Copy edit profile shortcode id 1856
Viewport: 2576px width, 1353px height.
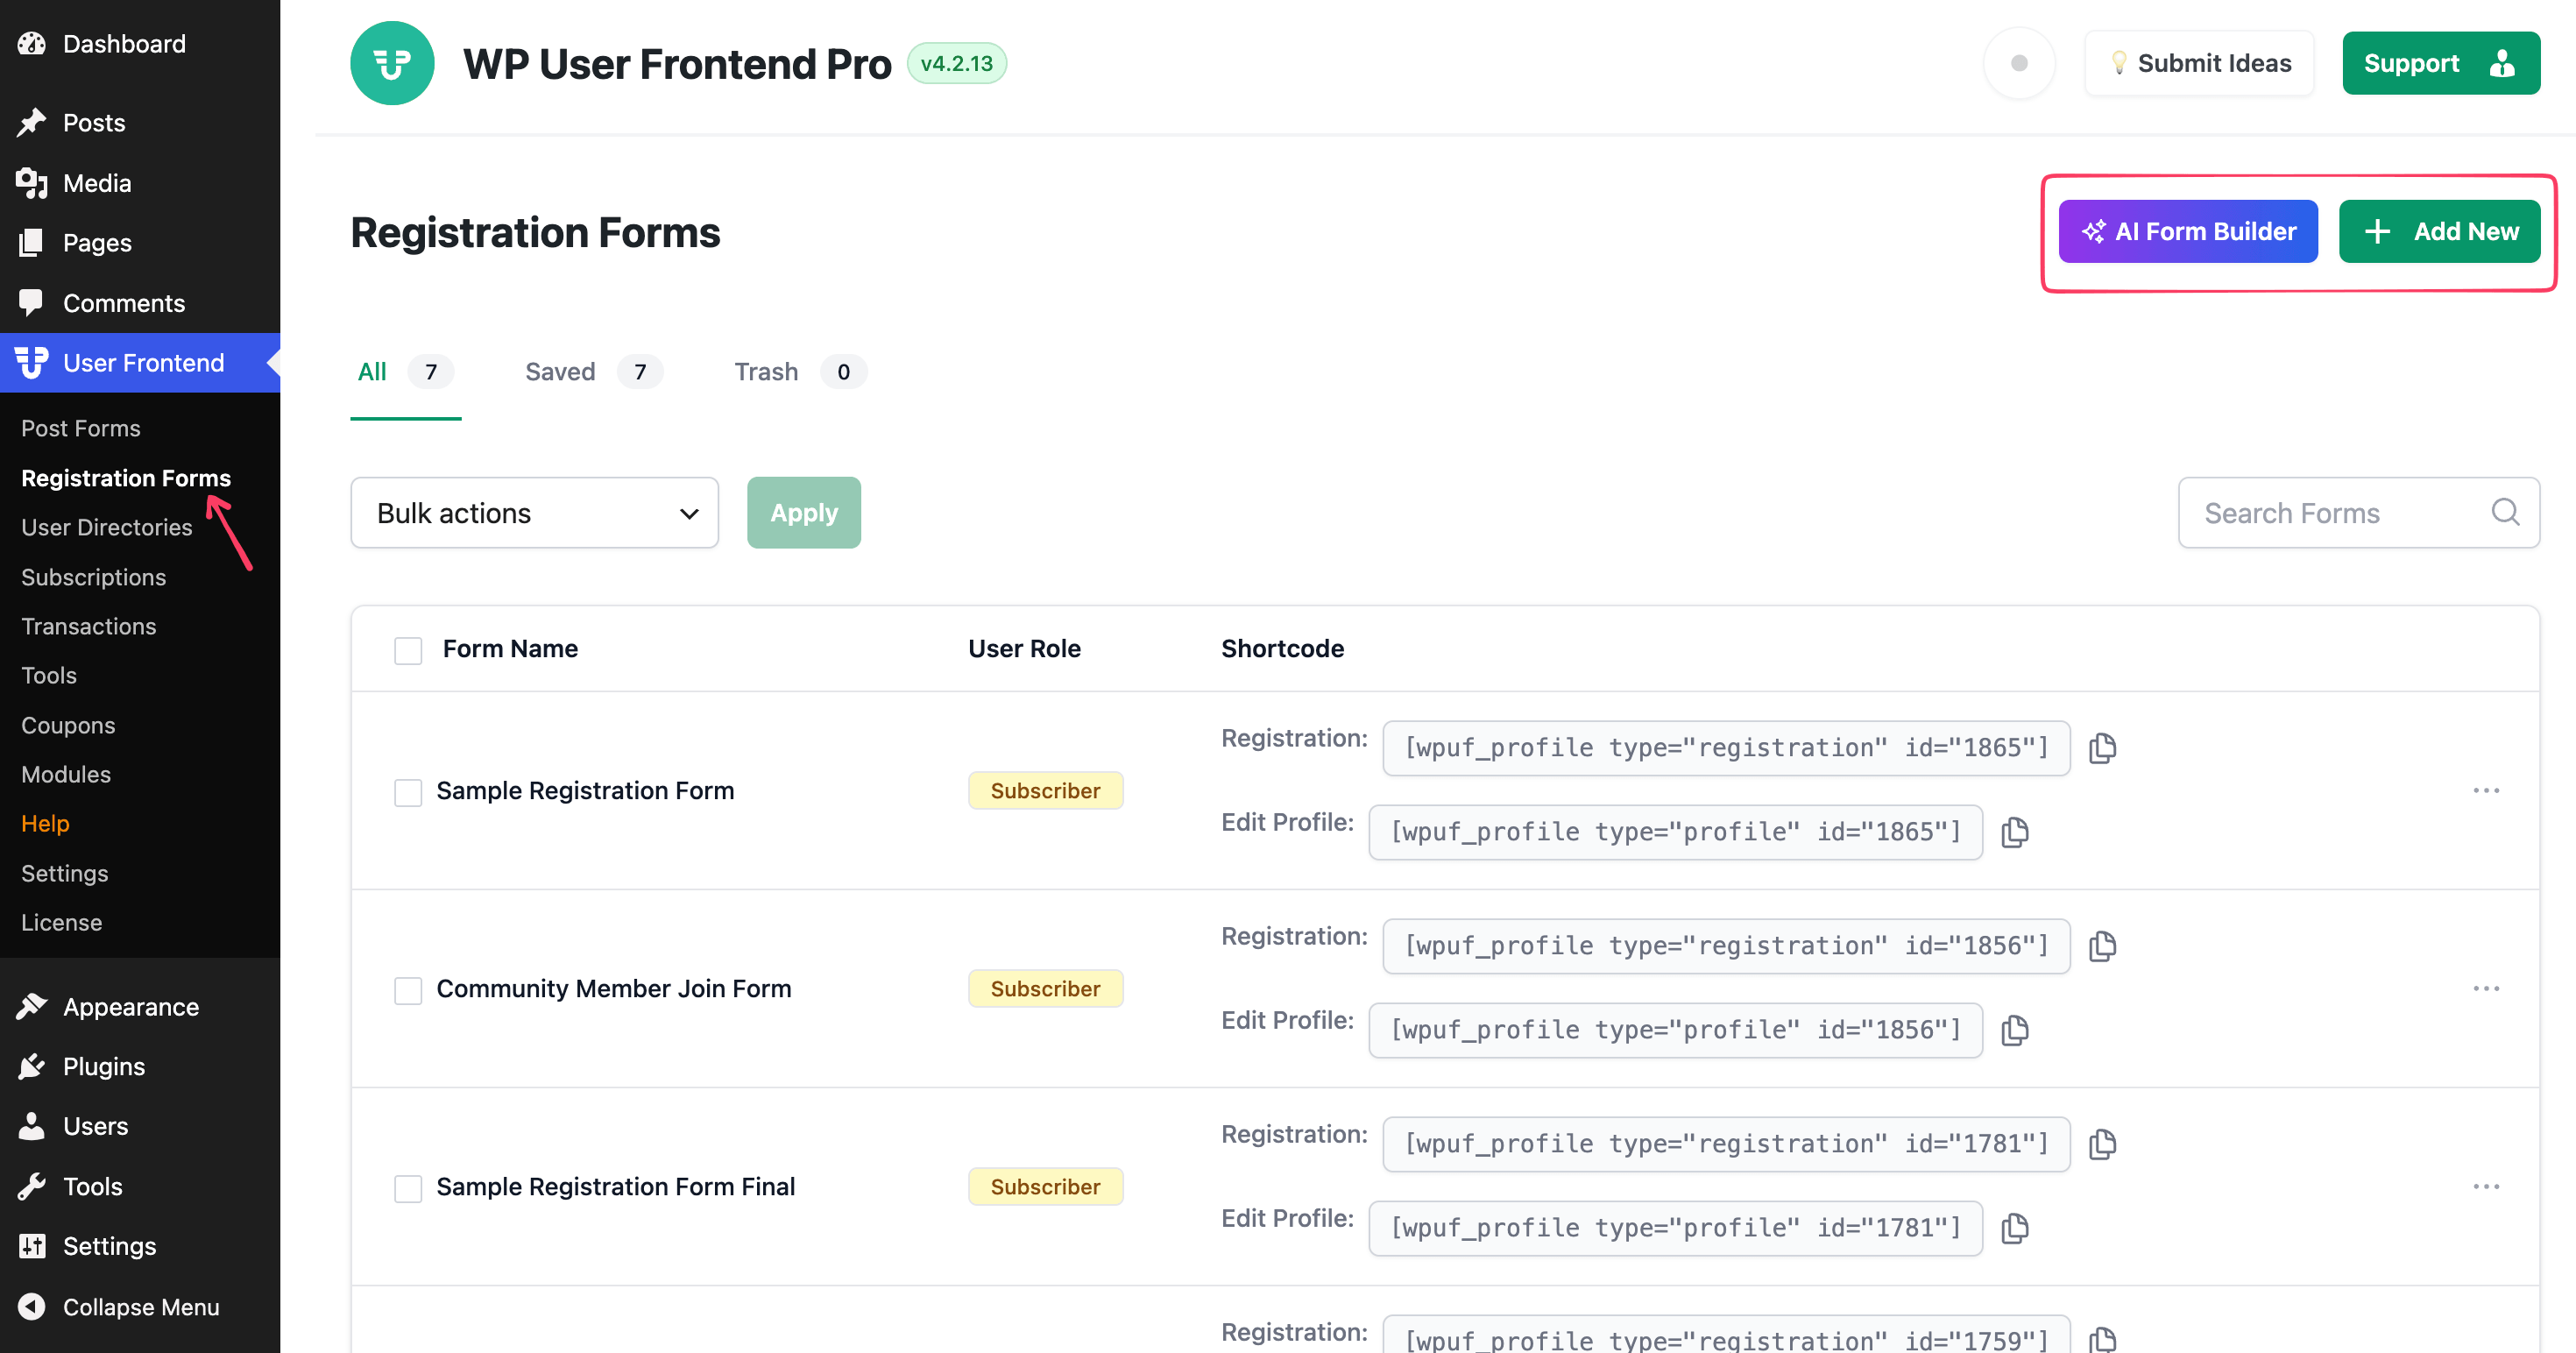[2015, 1030]
